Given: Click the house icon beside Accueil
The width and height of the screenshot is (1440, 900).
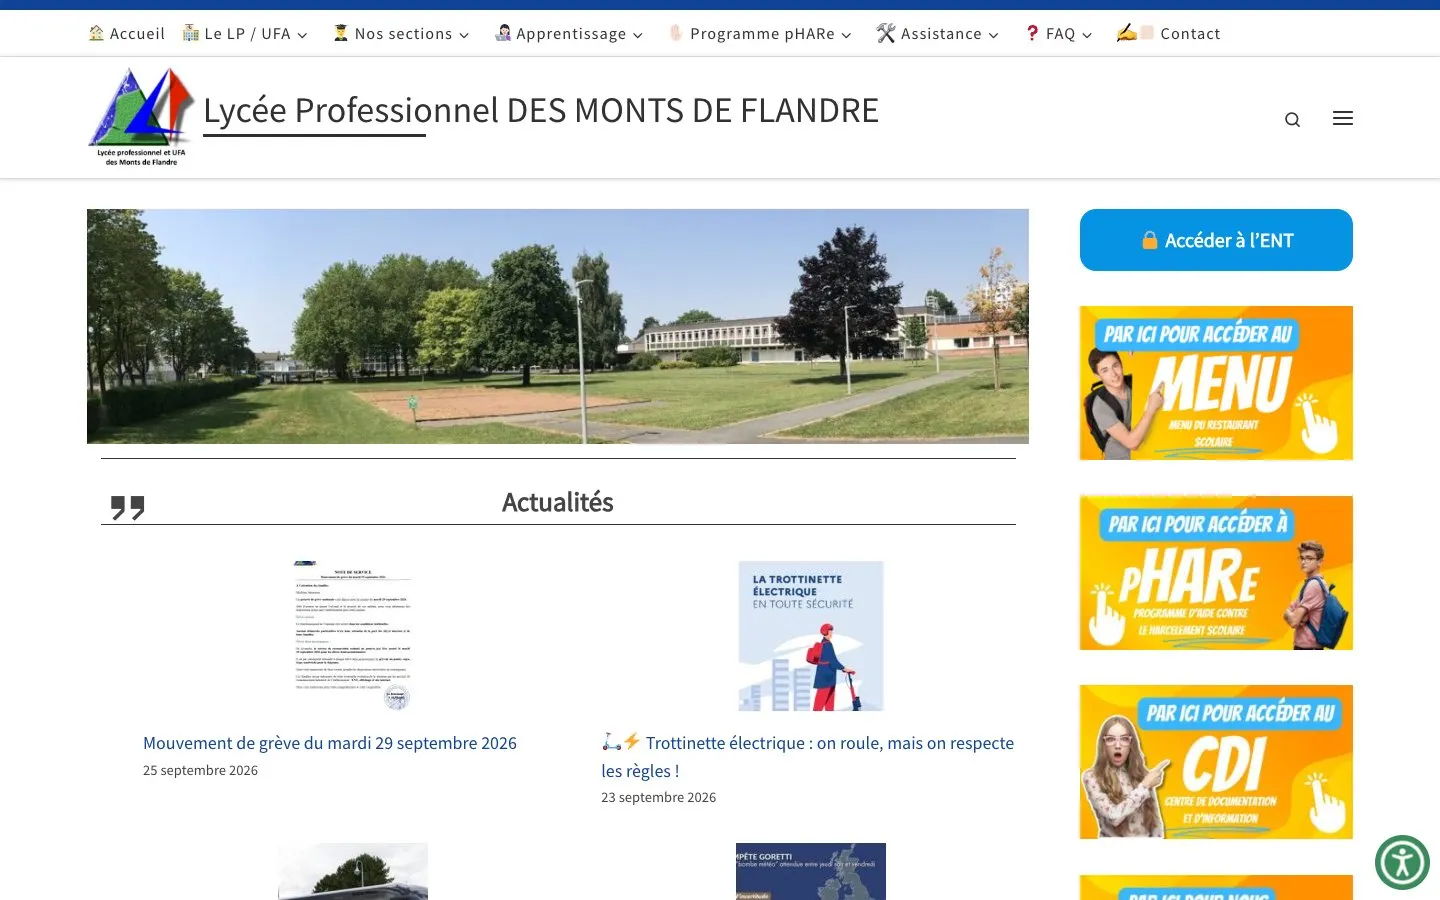Looking at the screenshot, I should point(96,33).
